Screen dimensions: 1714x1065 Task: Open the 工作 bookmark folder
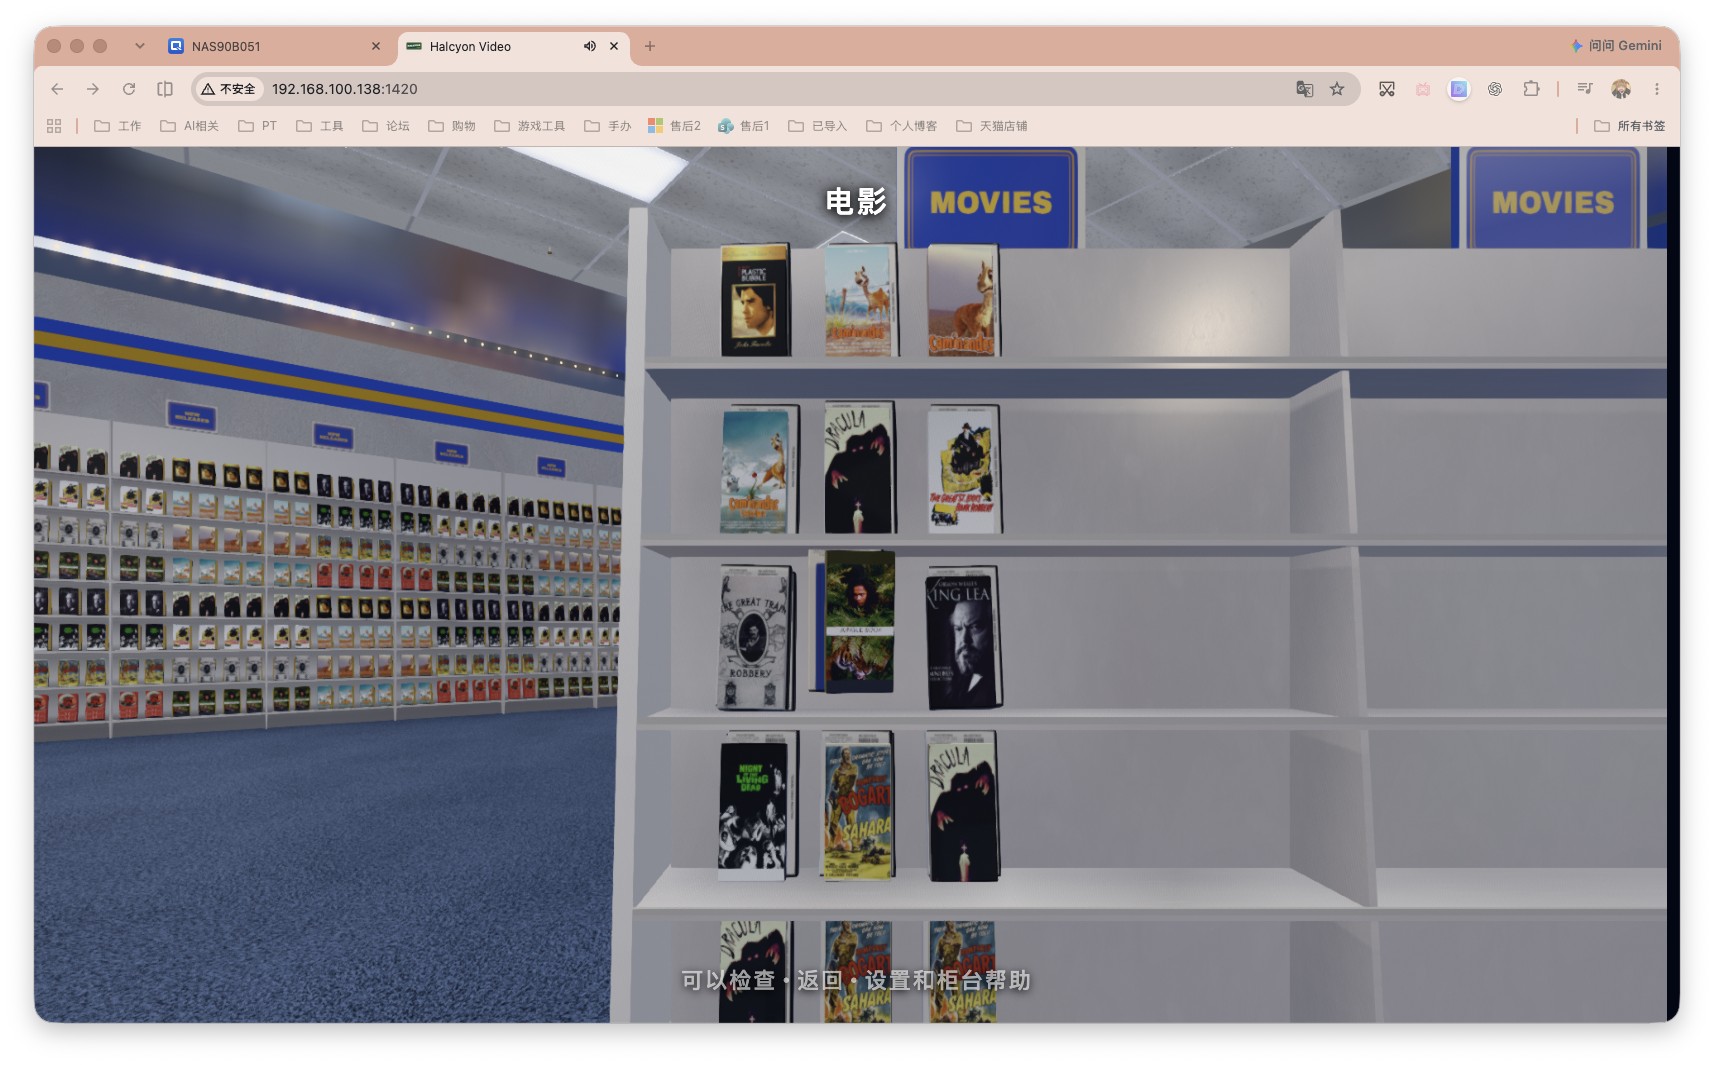(118, 126)
